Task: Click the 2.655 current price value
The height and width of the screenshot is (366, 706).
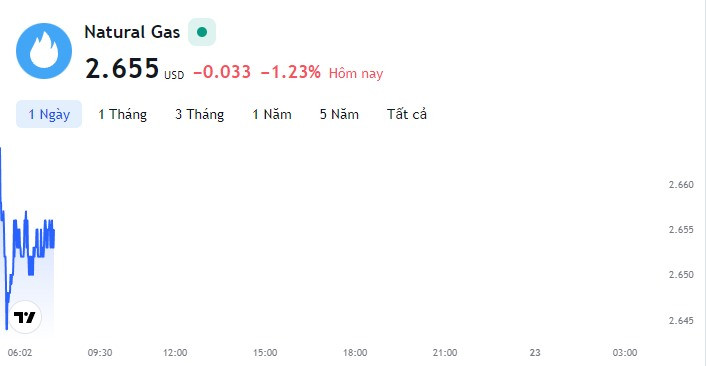Action: (122, 68)
